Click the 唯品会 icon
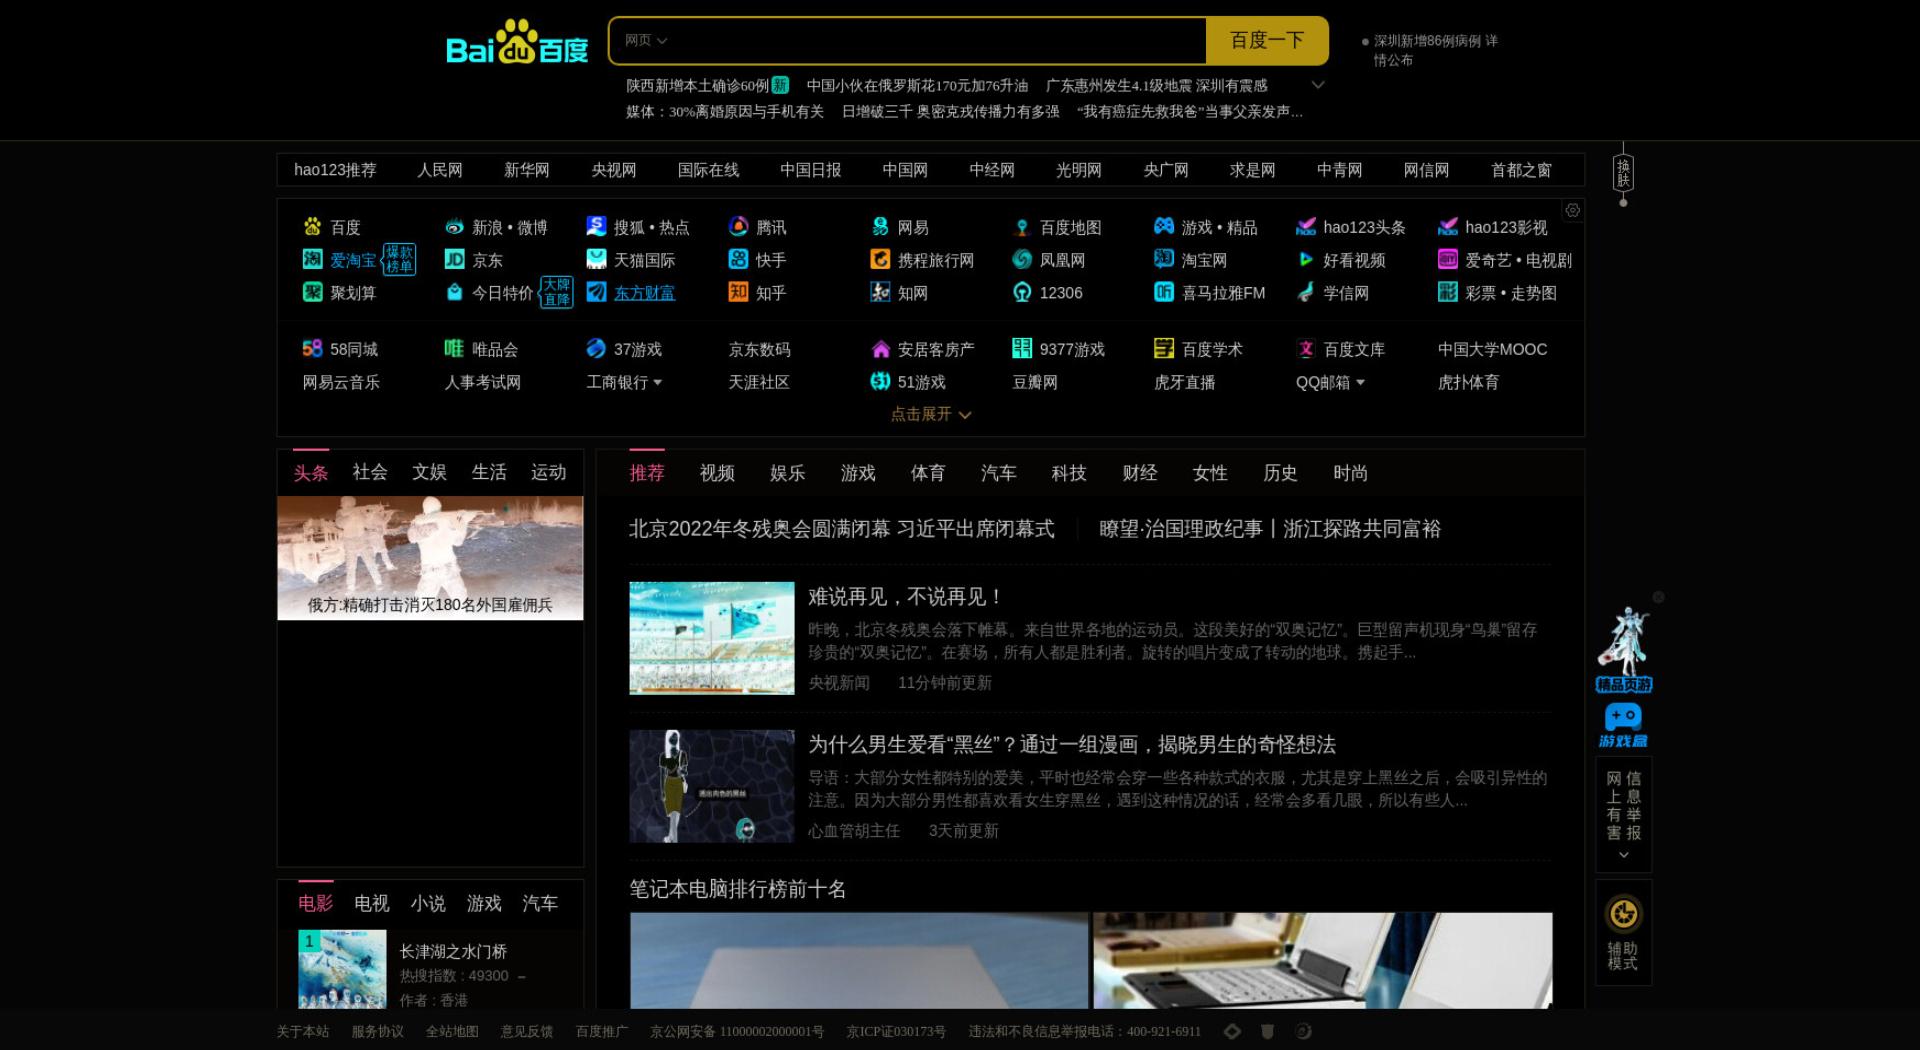The image size is (1920, 1050). click(454, 348)
